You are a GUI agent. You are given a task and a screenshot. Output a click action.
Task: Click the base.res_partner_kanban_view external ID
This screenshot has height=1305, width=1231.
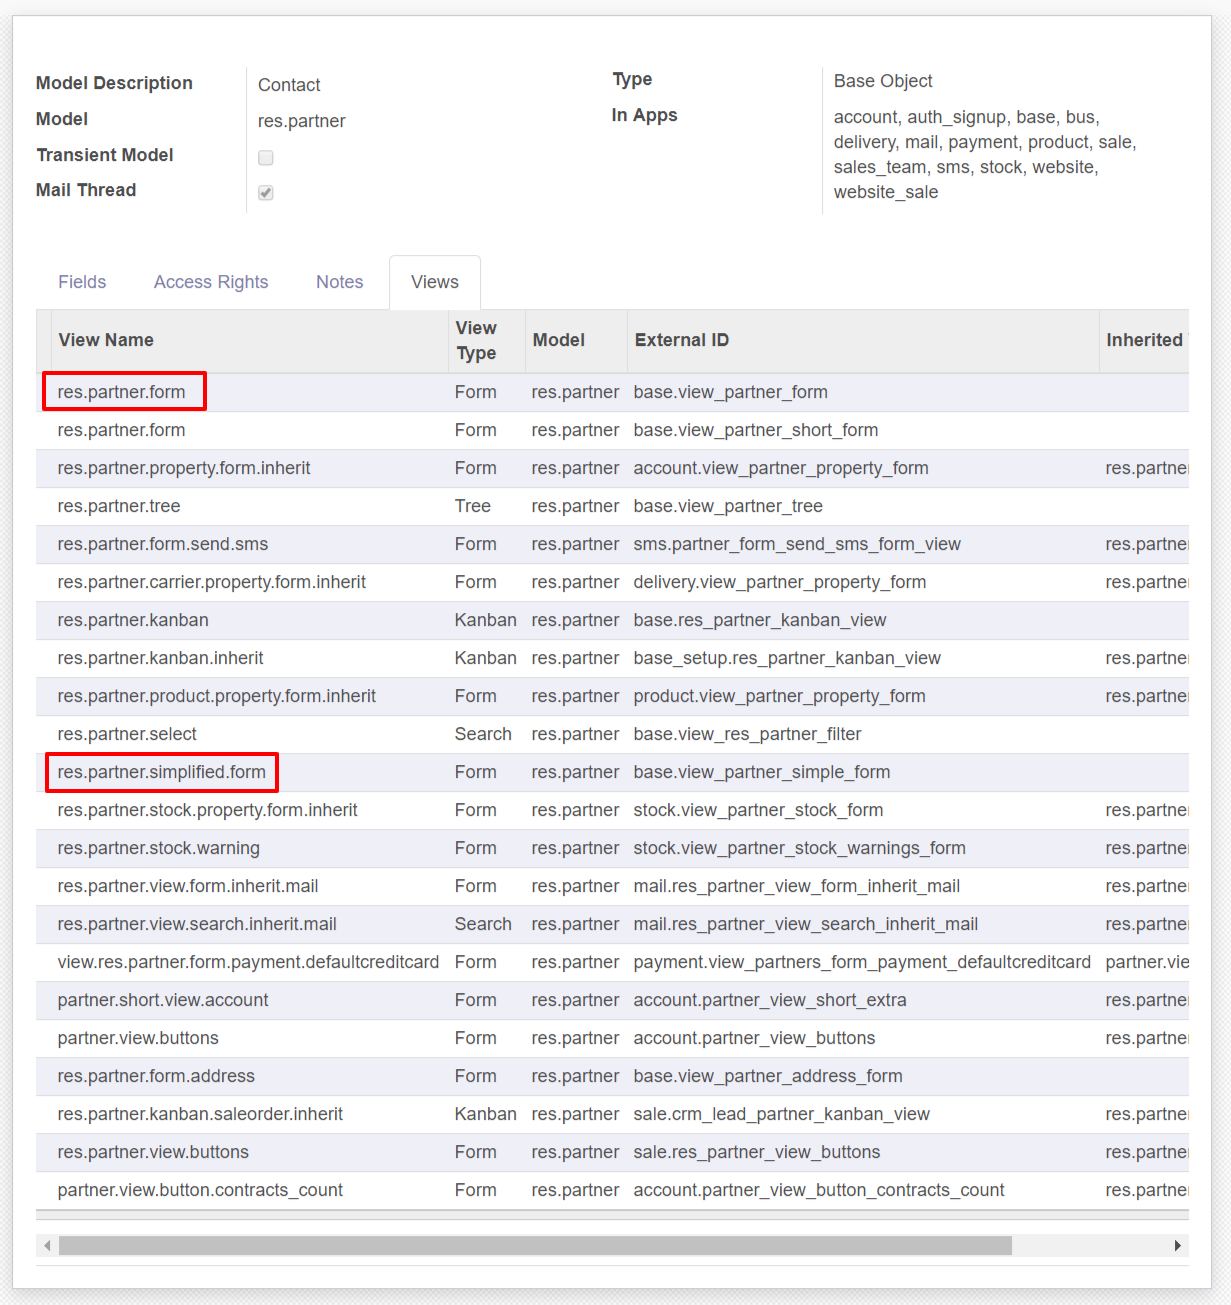click(x=760, y=620)
